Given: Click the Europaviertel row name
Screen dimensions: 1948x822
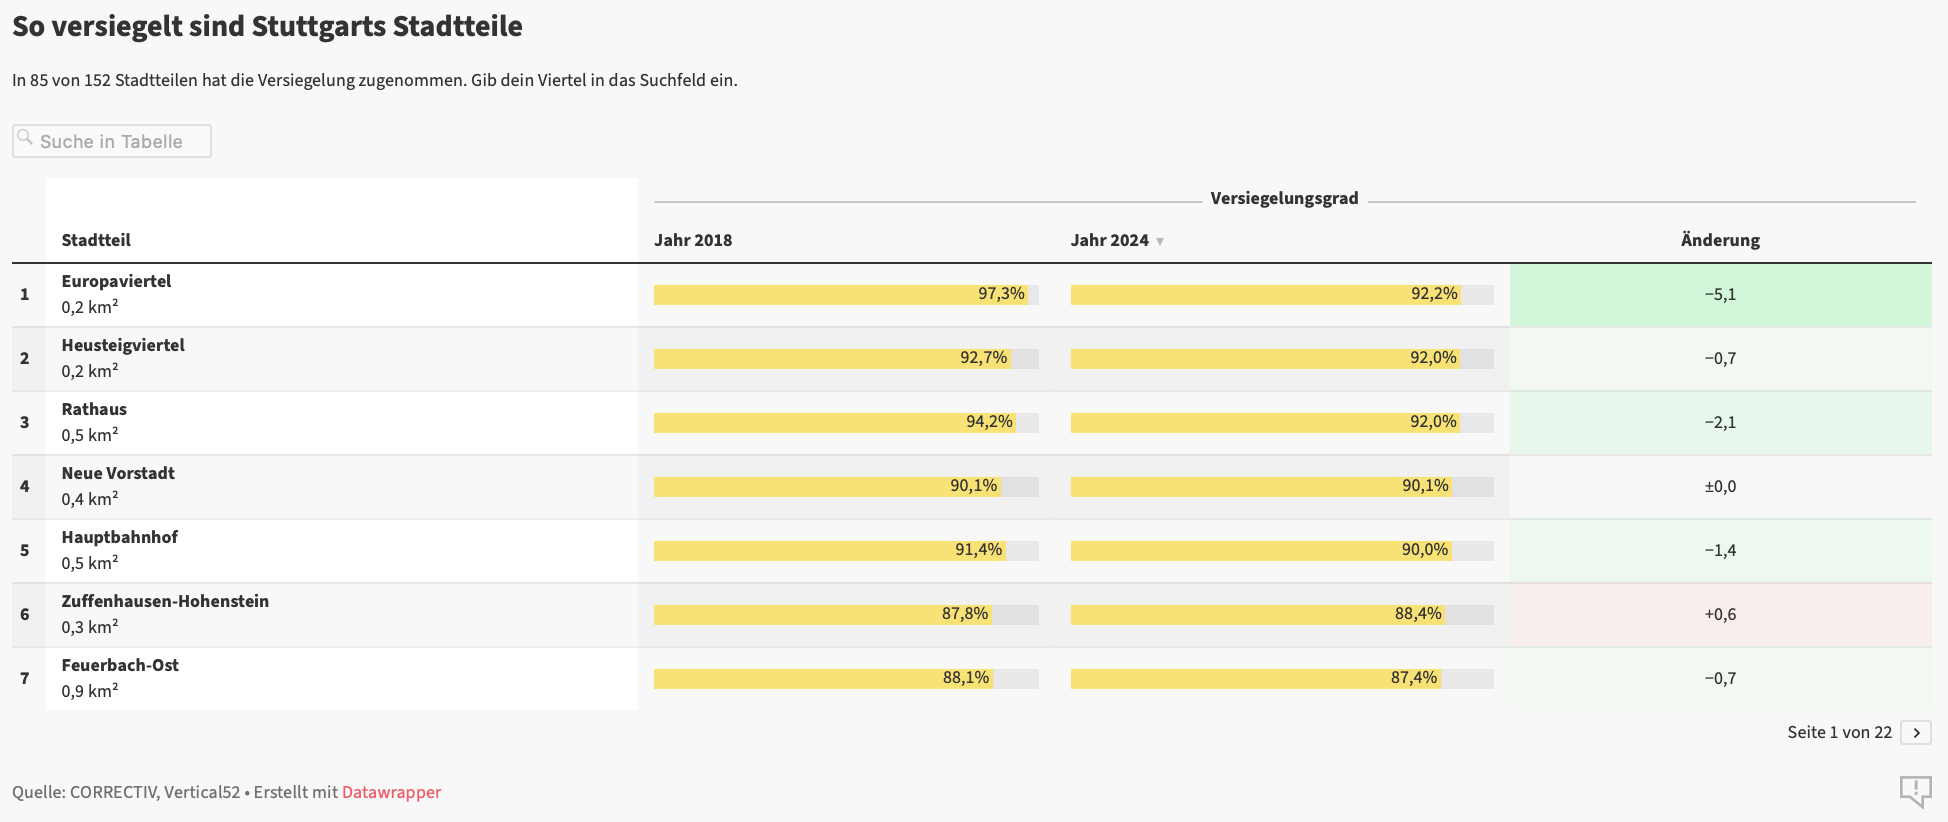Looking at the screenshot, I should point(116,281).
